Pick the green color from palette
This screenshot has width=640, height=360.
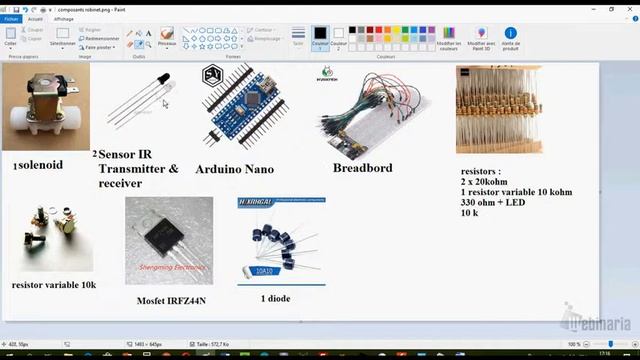click(x=405, y=30)
